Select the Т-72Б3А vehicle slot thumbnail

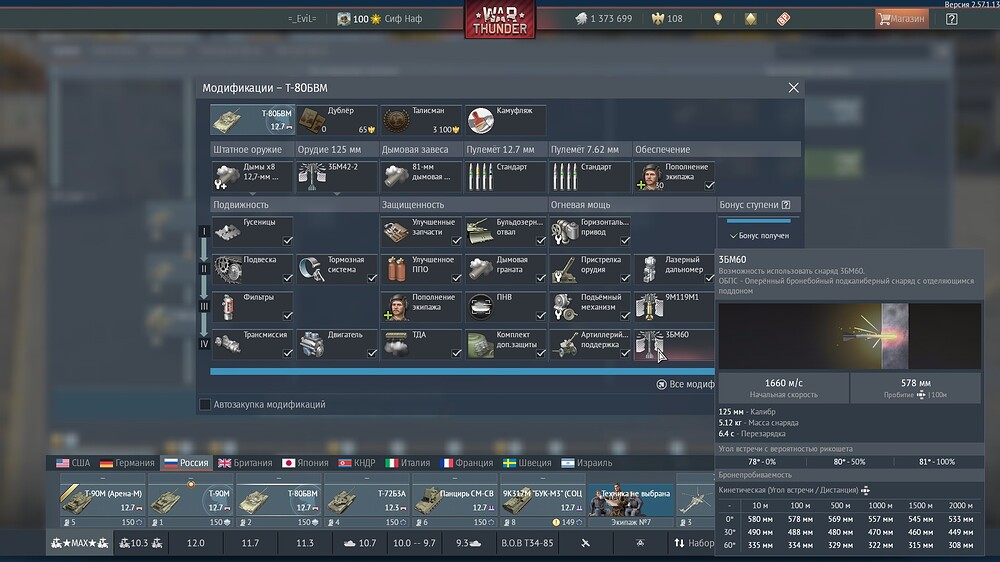[x=366, y=502]
